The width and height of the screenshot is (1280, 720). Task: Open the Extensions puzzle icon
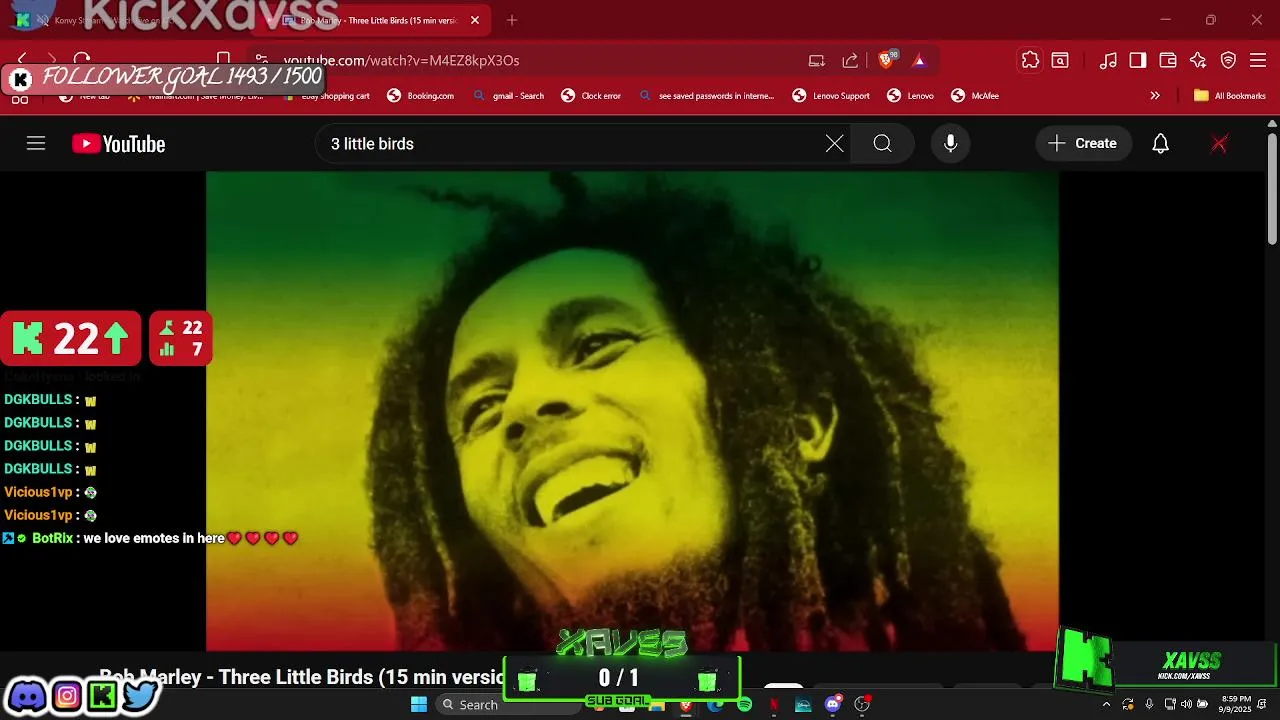[1030, 60]
